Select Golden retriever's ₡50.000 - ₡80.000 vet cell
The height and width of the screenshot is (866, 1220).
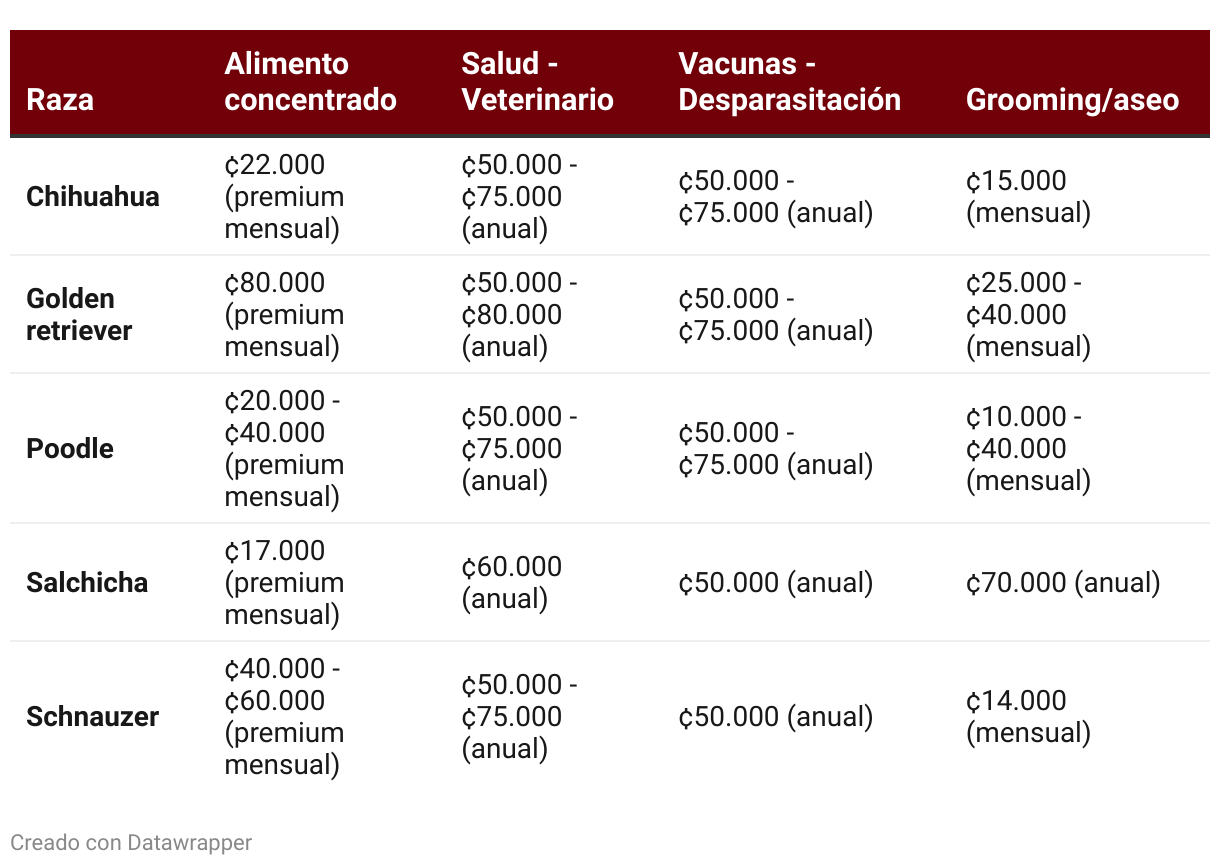[518, 314]
